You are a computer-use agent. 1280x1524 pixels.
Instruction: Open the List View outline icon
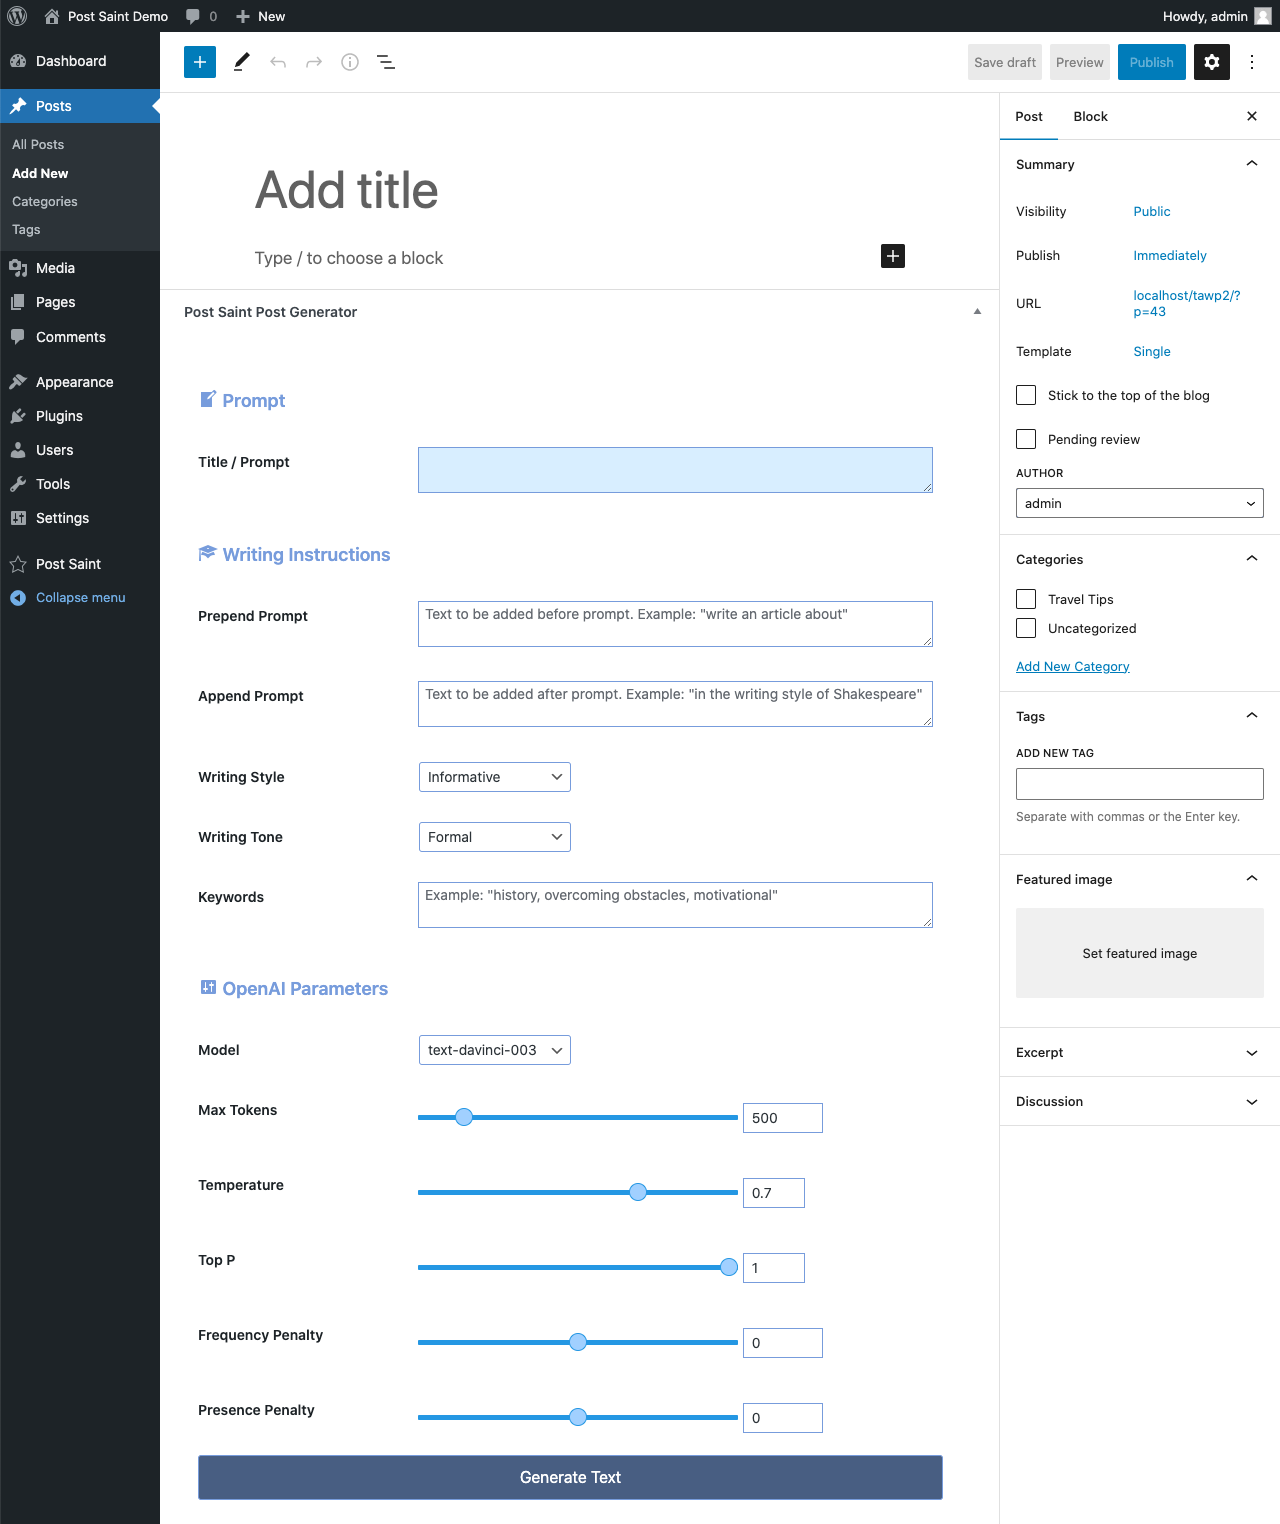(x=386, y=62)
